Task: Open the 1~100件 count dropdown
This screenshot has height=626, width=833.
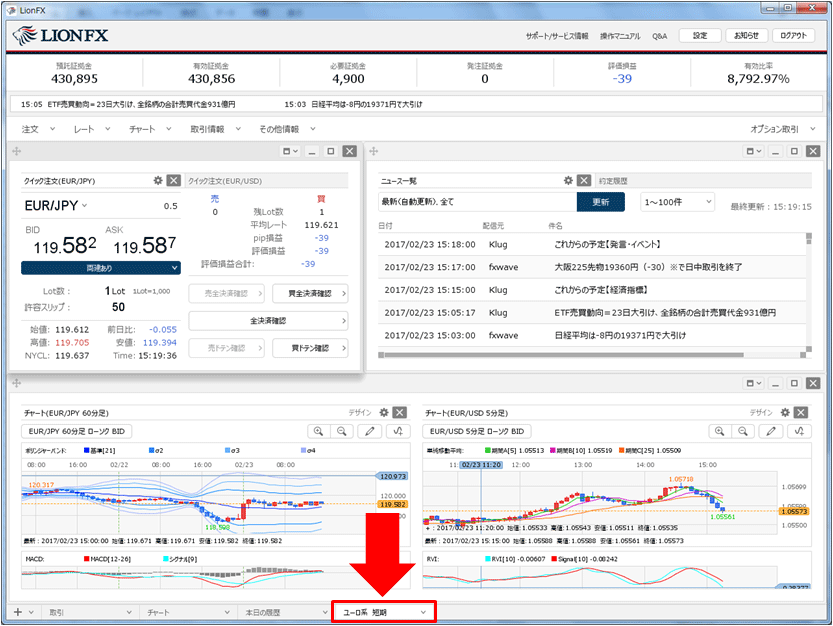Action: 677,202
